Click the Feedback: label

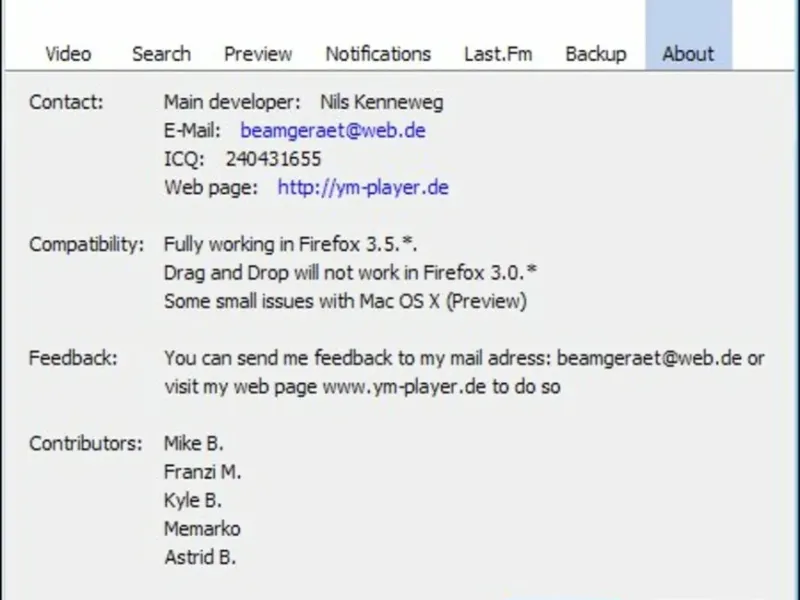[x=73, y=358]
